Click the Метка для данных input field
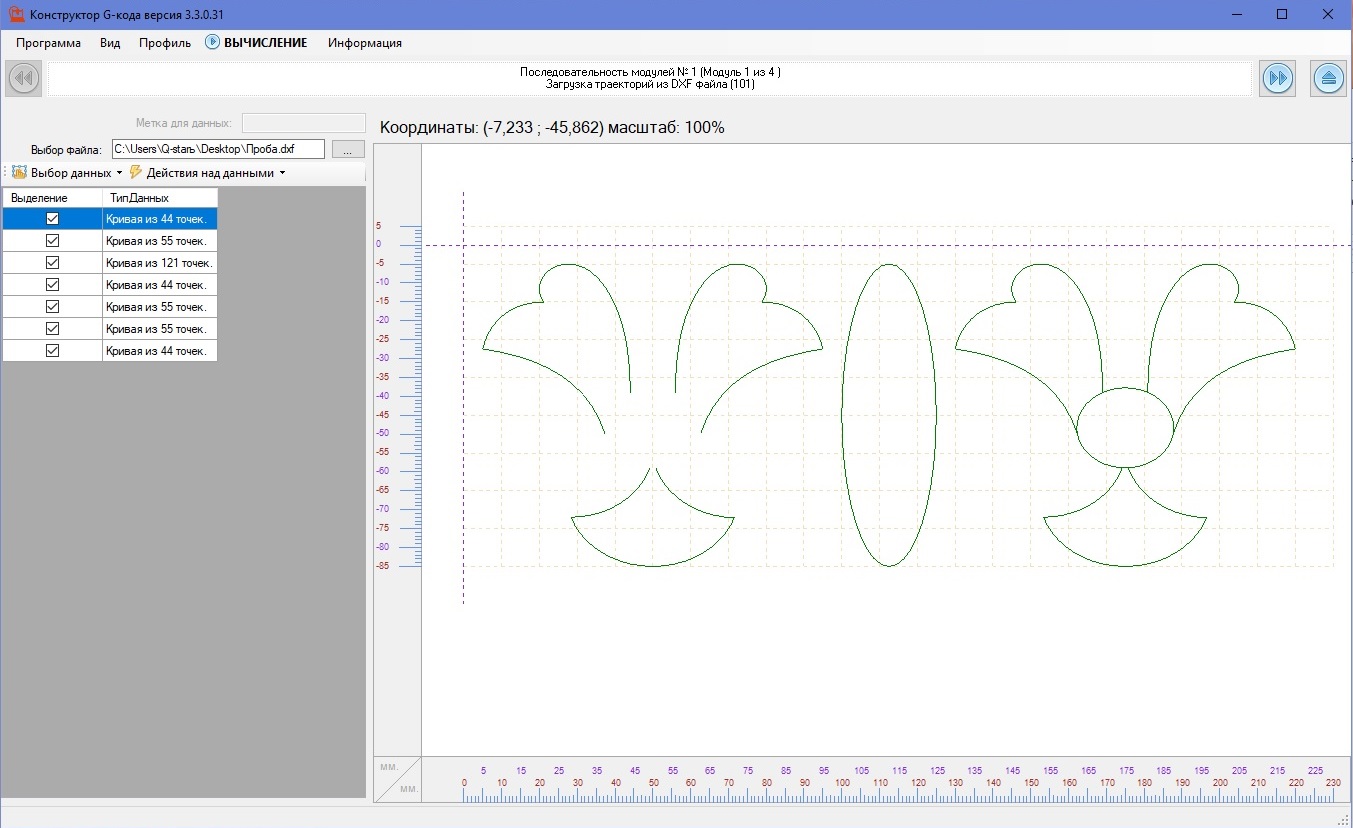This screenshot has height=828, width=1353. pos(304,123)
